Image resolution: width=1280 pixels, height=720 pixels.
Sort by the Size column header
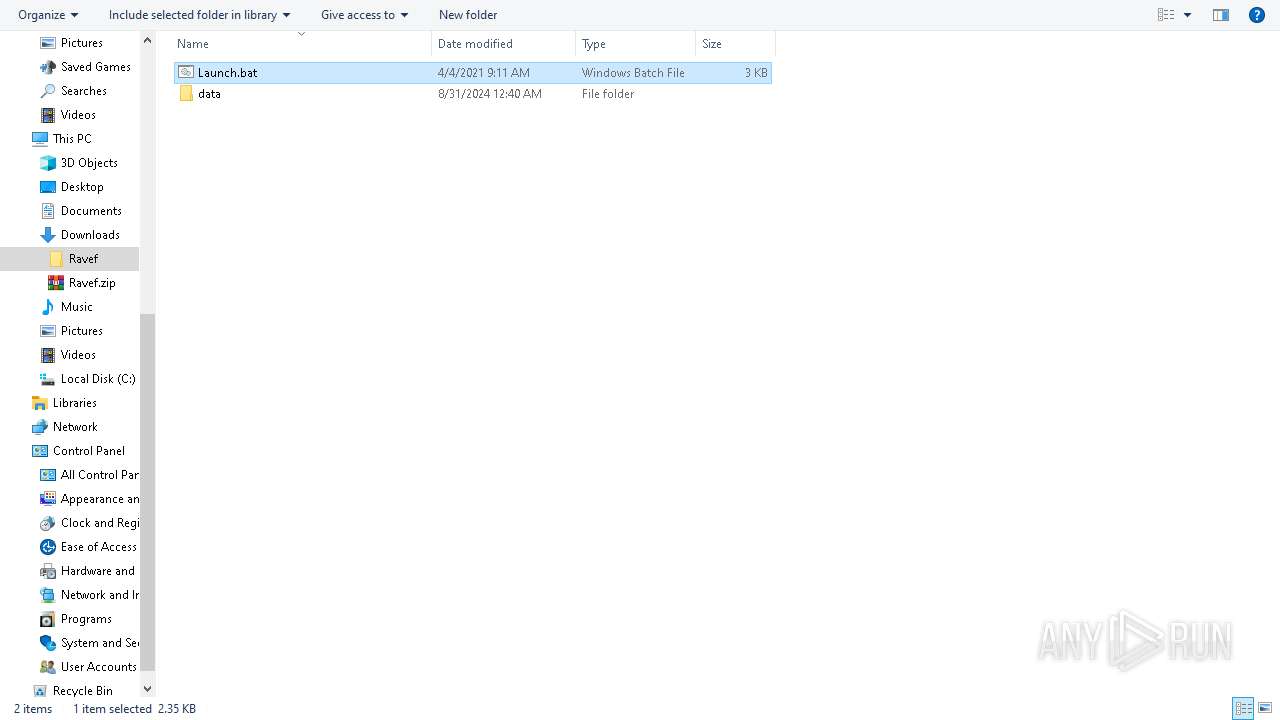tap(736, 44)
